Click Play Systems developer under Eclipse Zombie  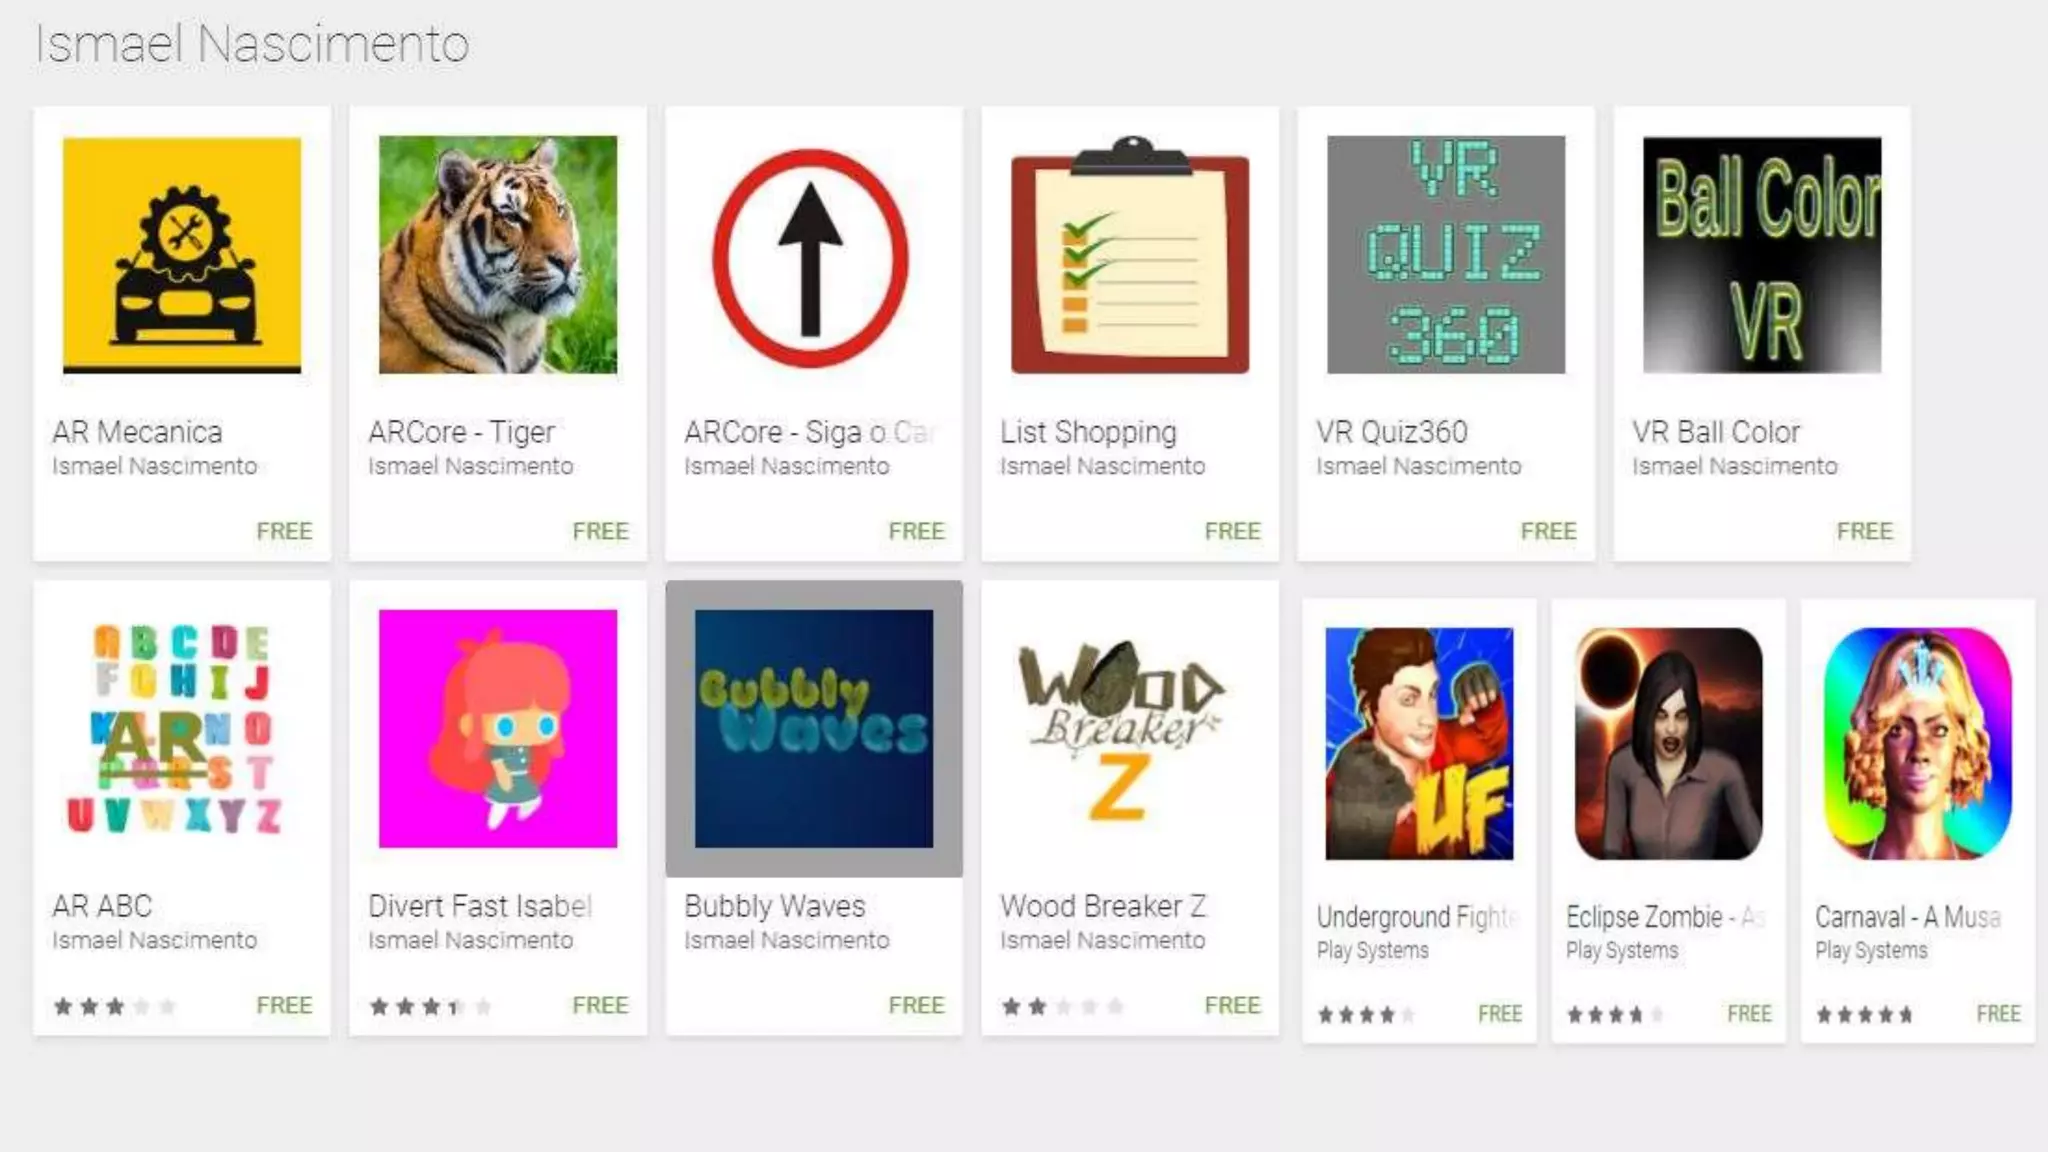(1622, 951)
